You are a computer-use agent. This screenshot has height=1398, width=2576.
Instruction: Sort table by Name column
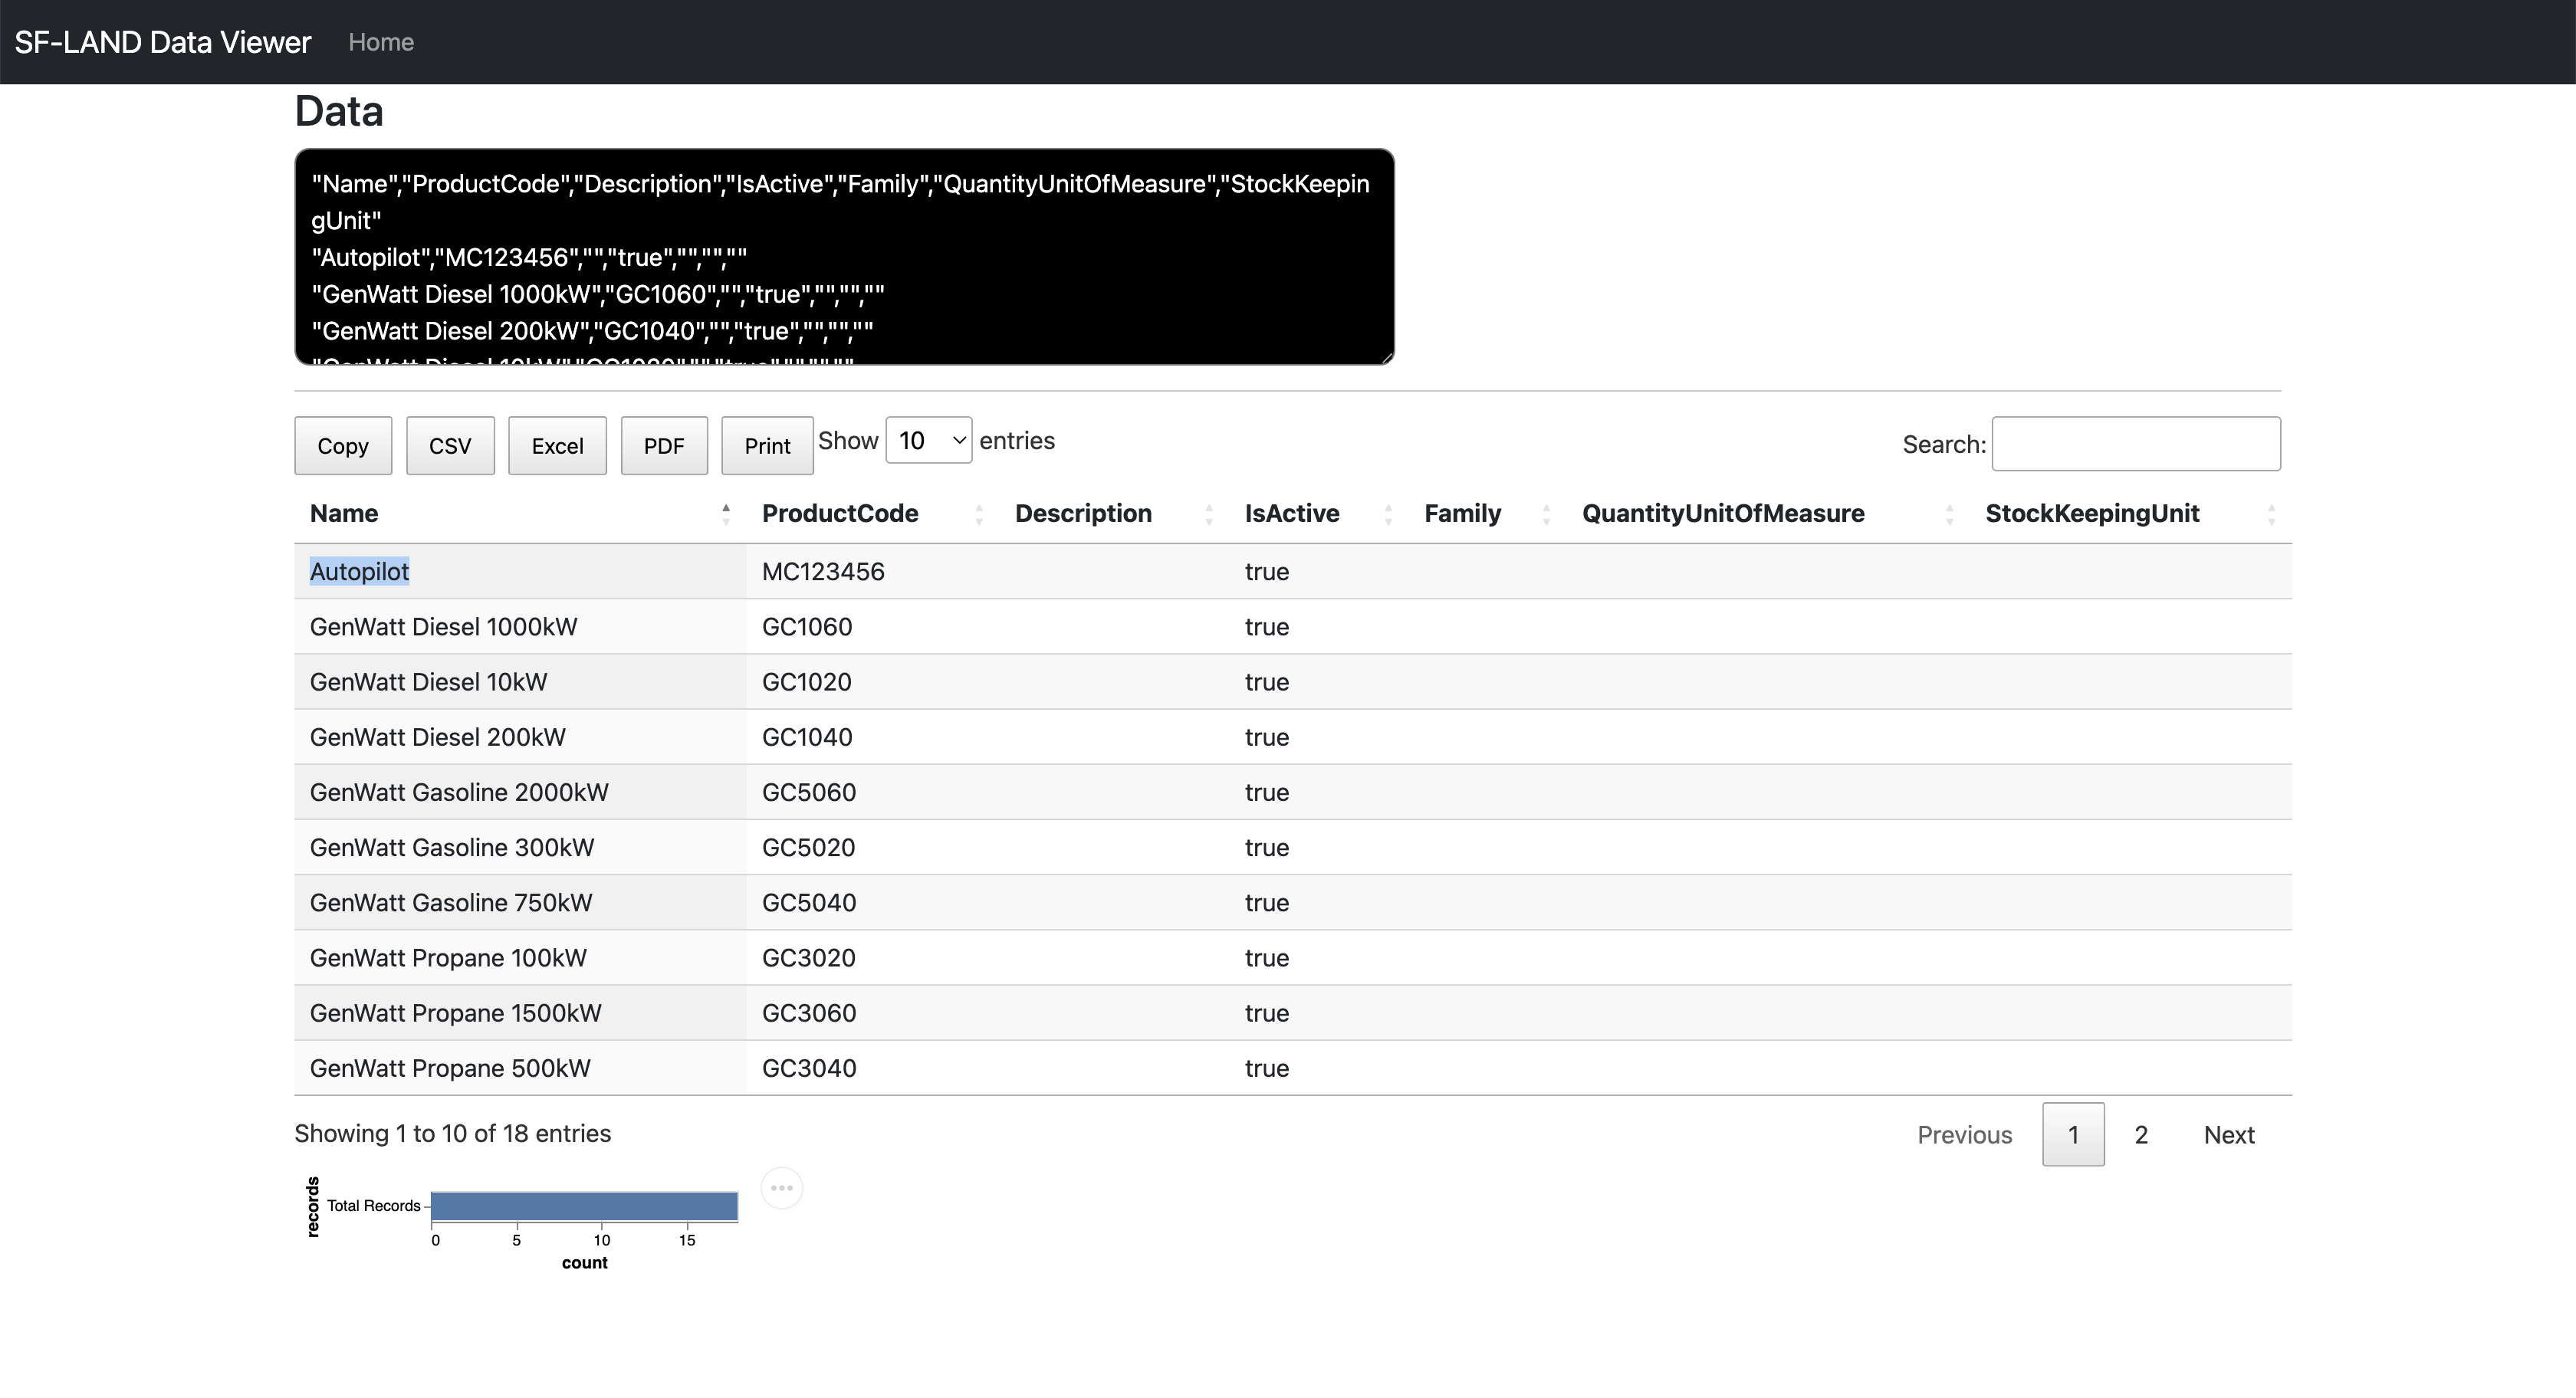click(520, 514)
